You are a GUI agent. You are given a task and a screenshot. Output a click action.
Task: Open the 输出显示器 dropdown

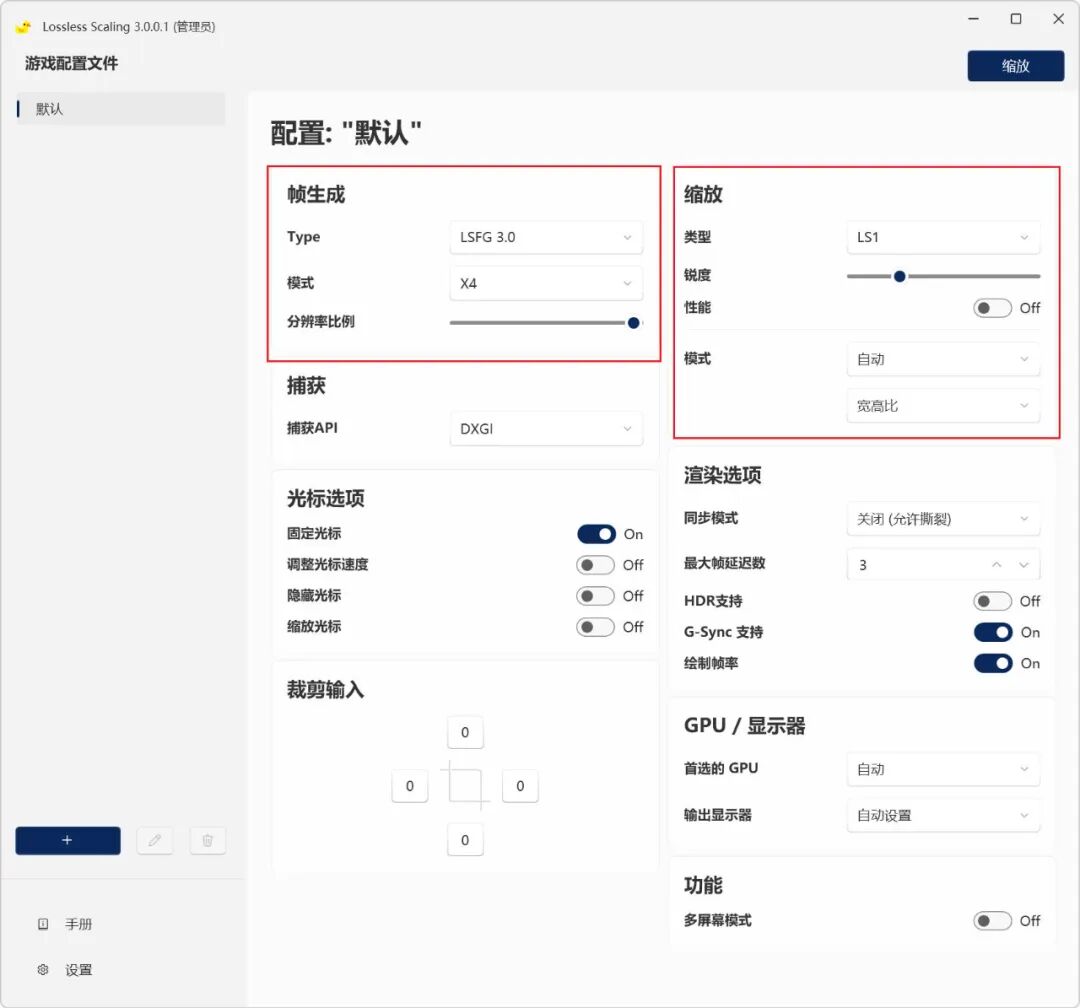point(941,815)
